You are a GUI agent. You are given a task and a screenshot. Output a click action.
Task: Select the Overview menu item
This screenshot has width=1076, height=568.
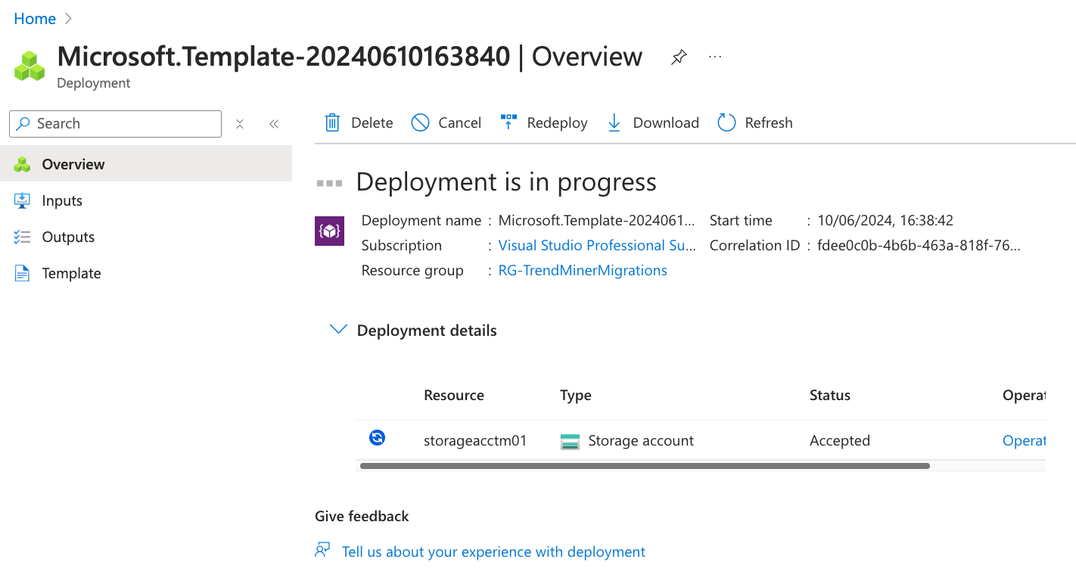(x=73, y=164)
